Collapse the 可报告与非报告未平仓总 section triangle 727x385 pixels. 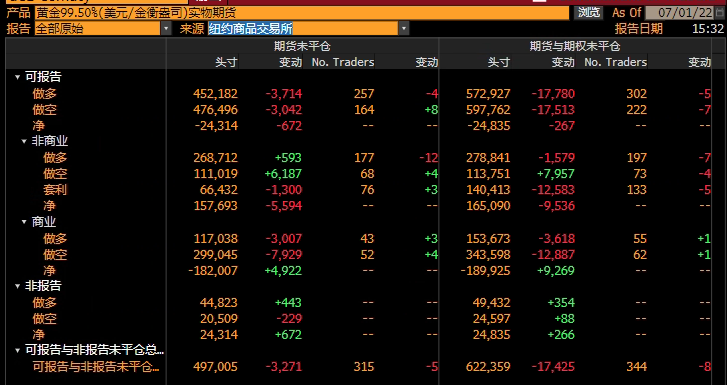18,351
